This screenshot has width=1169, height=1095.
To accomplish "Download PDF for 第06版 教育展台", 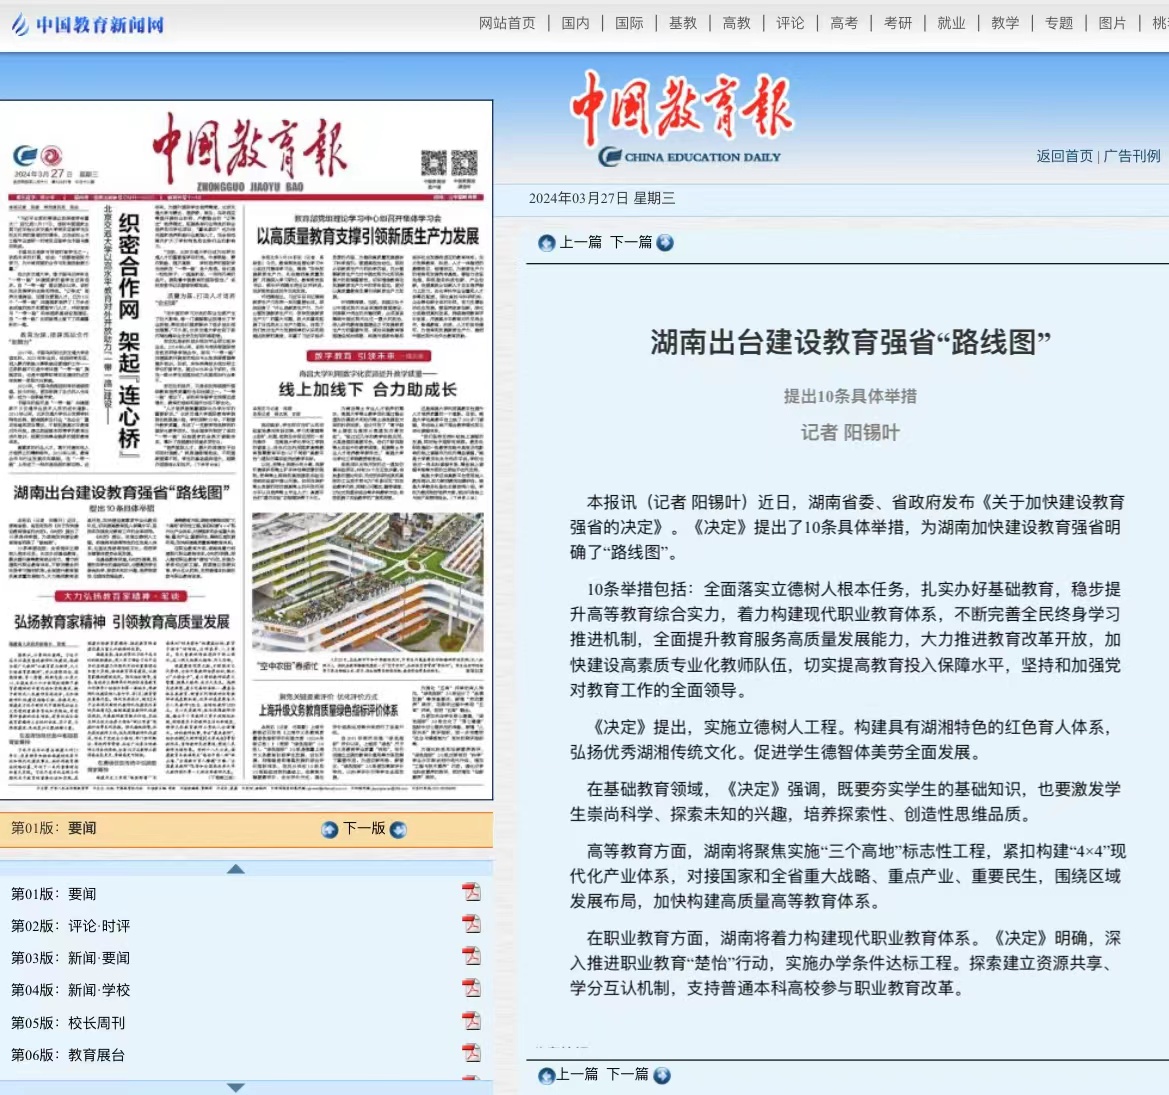I will click(471, 1053).
